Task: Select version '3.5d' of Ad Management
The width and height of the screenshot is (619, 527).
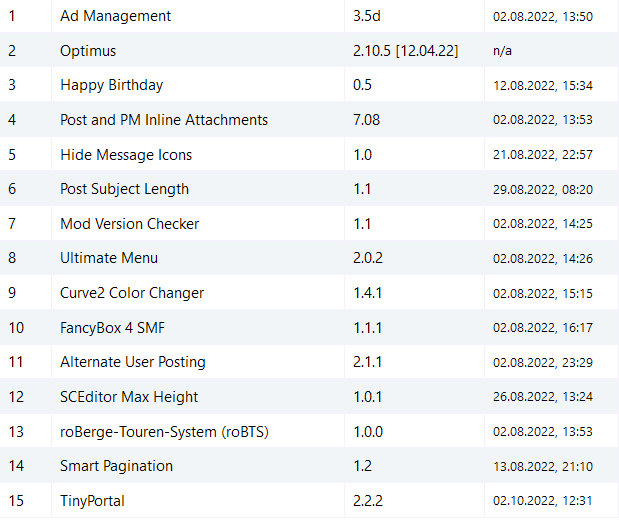Action: [367, 16]
